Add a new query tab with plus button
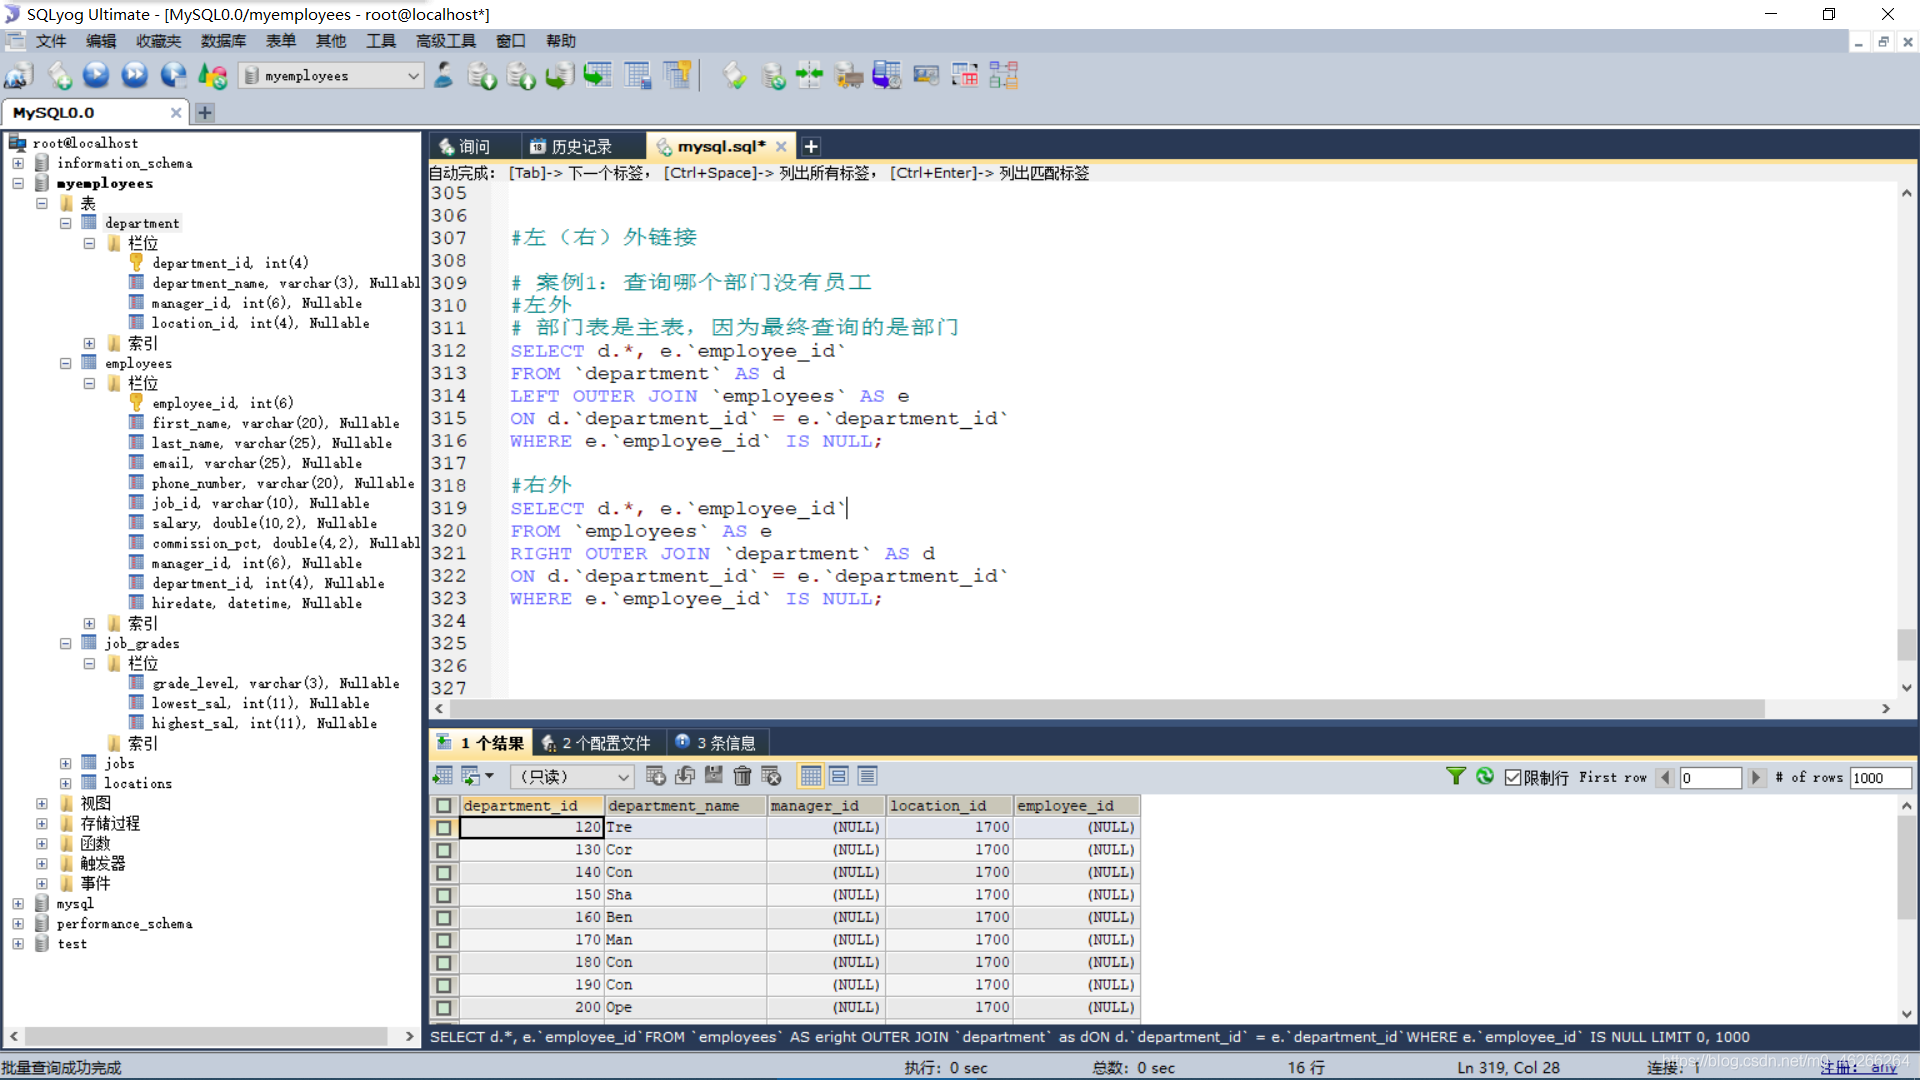 pos(811,146)
